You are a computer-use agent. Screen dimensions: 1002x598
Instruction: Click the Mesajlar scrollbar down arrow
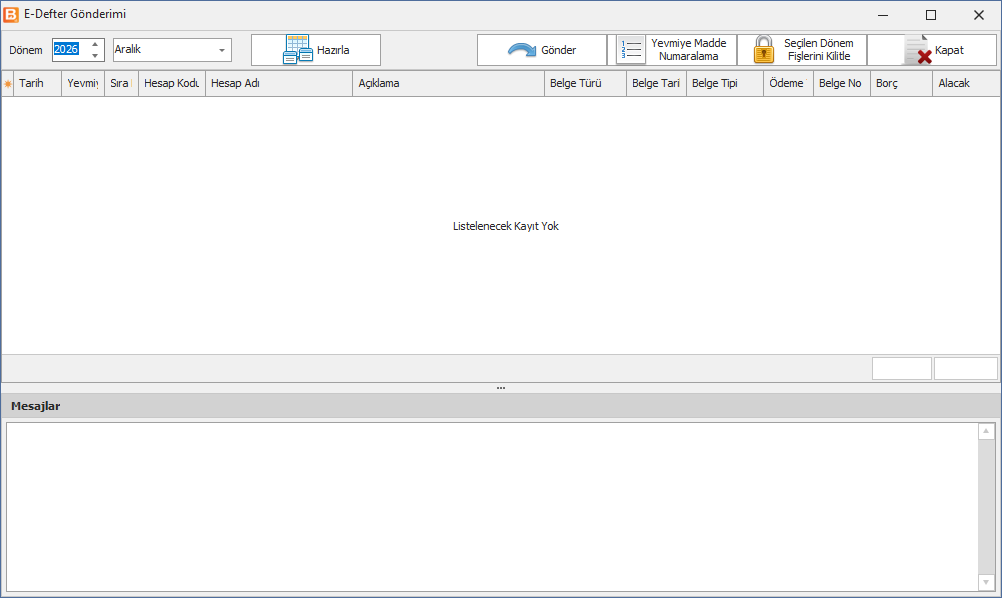(x=986, y=583)
